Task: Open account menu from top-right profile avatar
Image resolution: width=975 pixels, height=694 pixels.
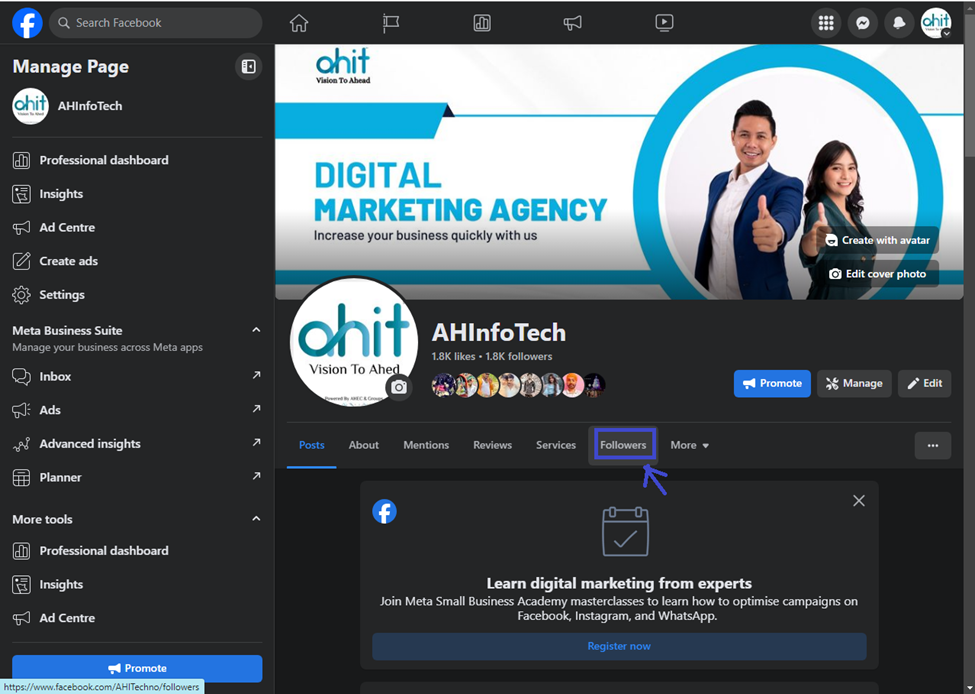Action: point(936,23)
